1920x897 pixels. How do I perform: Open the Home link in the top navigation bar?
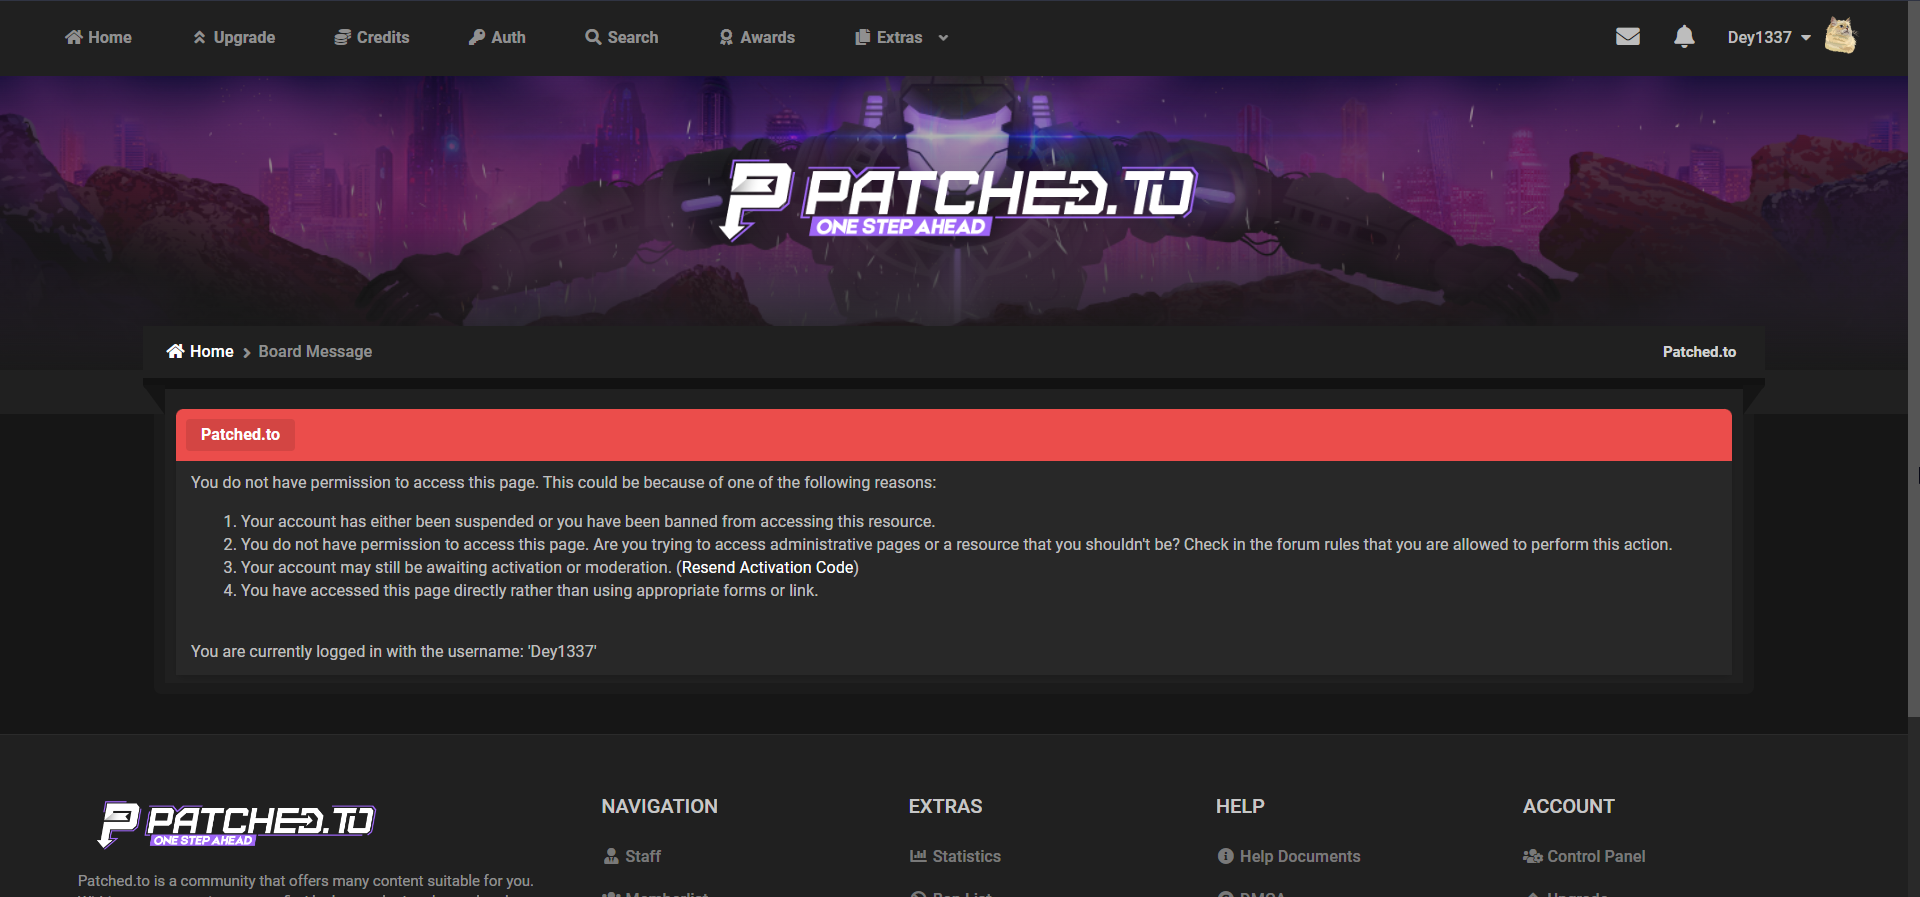pos(98,37)
